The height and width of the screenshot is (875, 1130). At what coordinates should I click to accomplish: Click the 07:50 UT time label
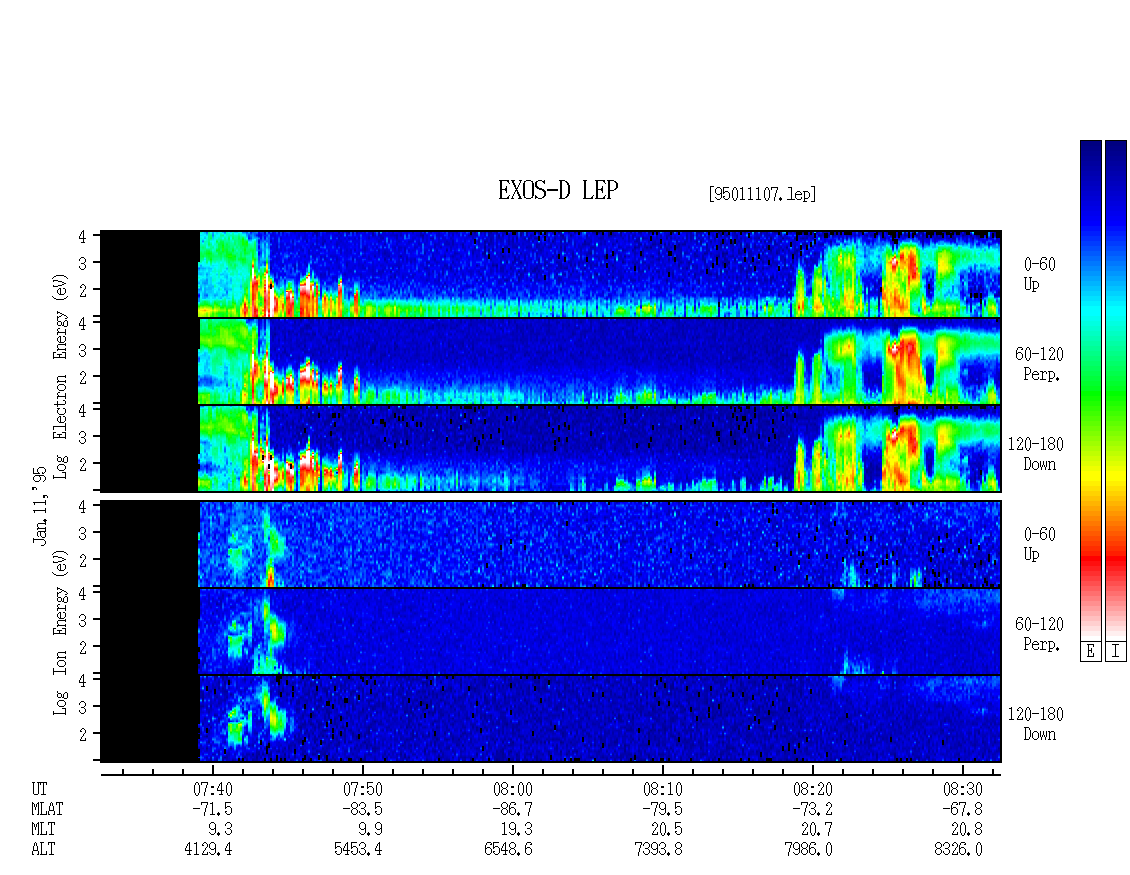(x=362, y=789)
